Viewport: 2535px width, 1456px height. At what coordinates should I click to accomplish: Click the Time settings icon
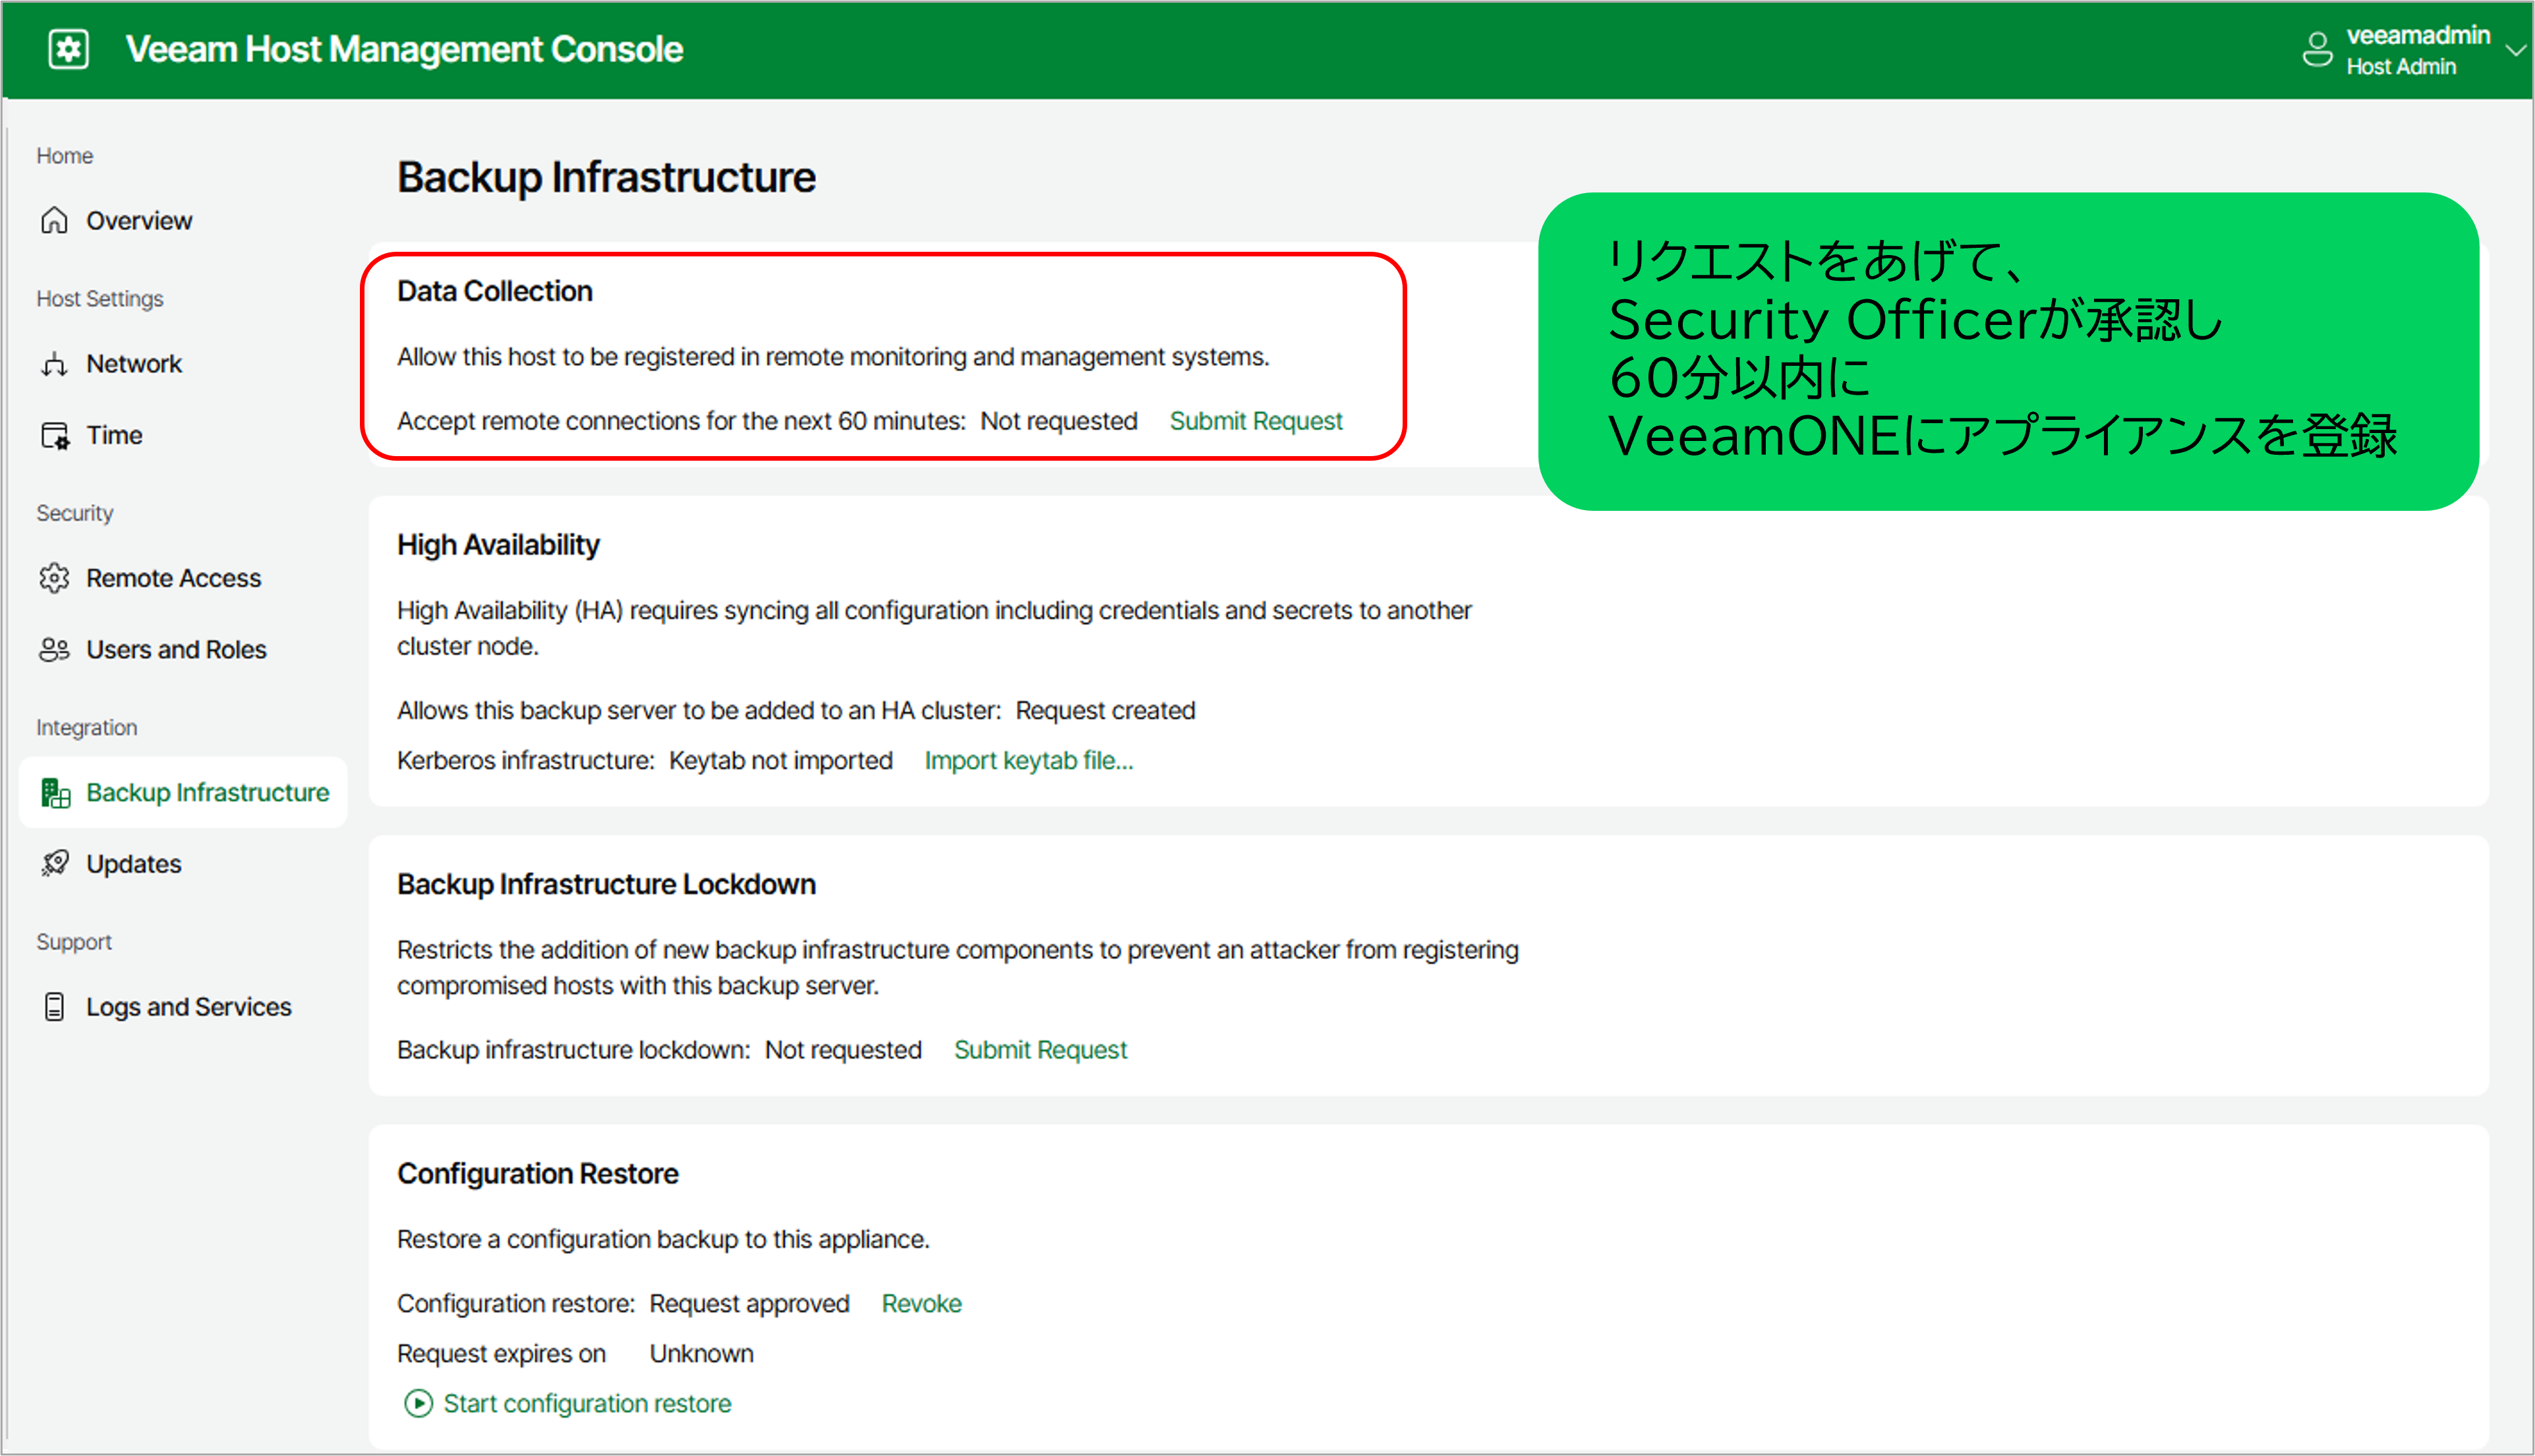coord(54,436)
